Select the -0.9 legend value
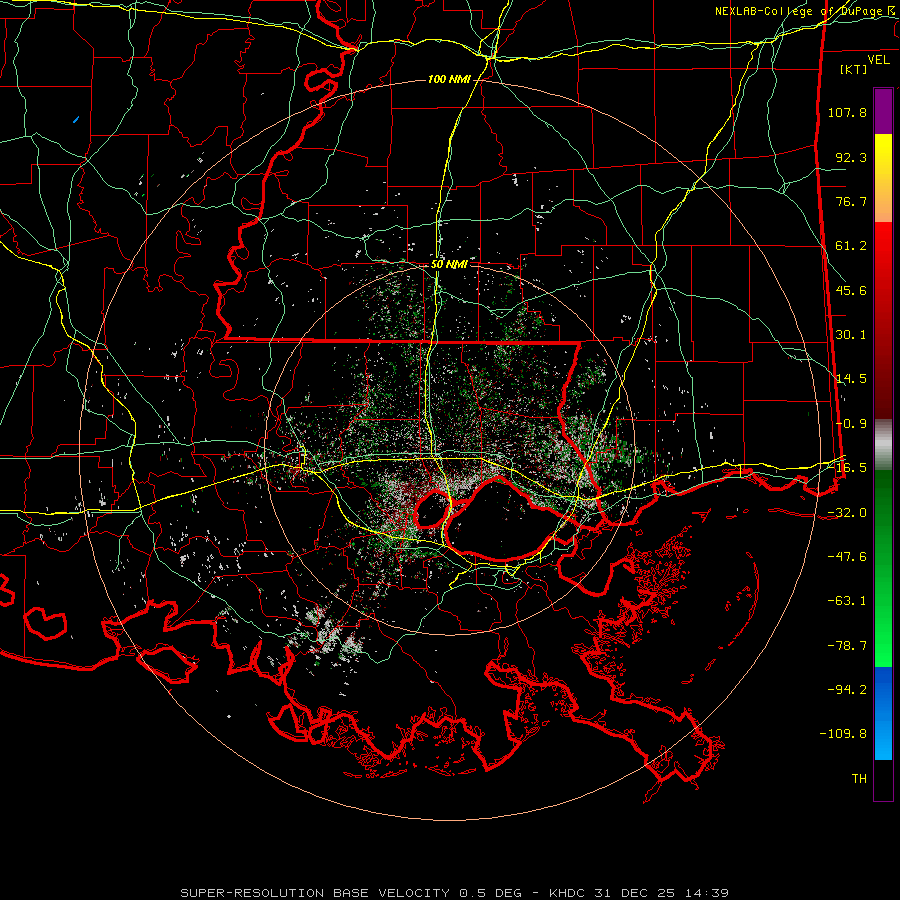The height and width of the screenshot is (900, 900). [x=851, y=424]
